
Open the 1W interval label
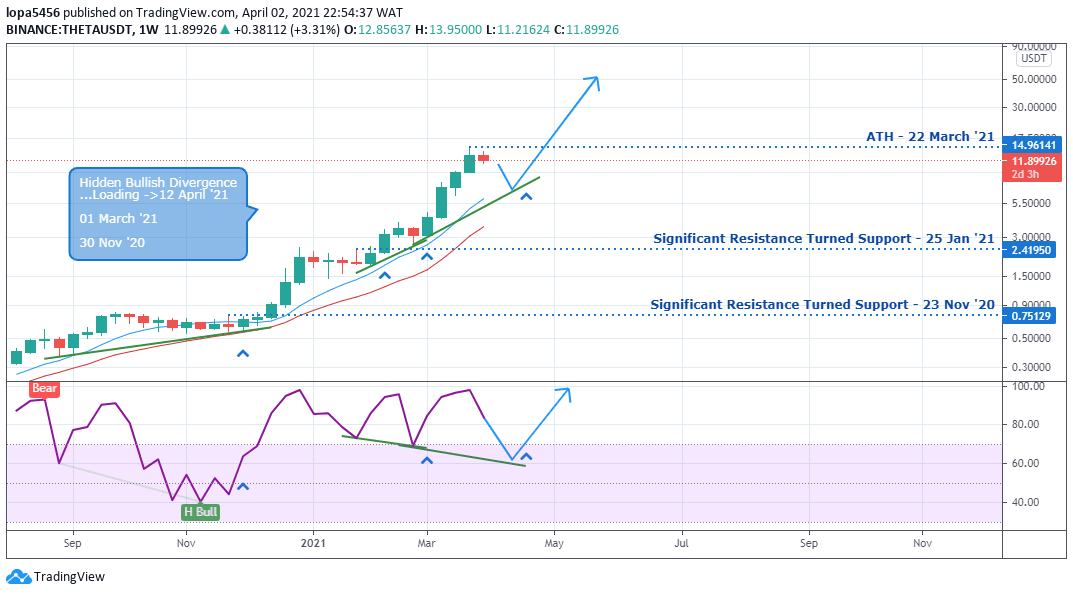[148, 29]
